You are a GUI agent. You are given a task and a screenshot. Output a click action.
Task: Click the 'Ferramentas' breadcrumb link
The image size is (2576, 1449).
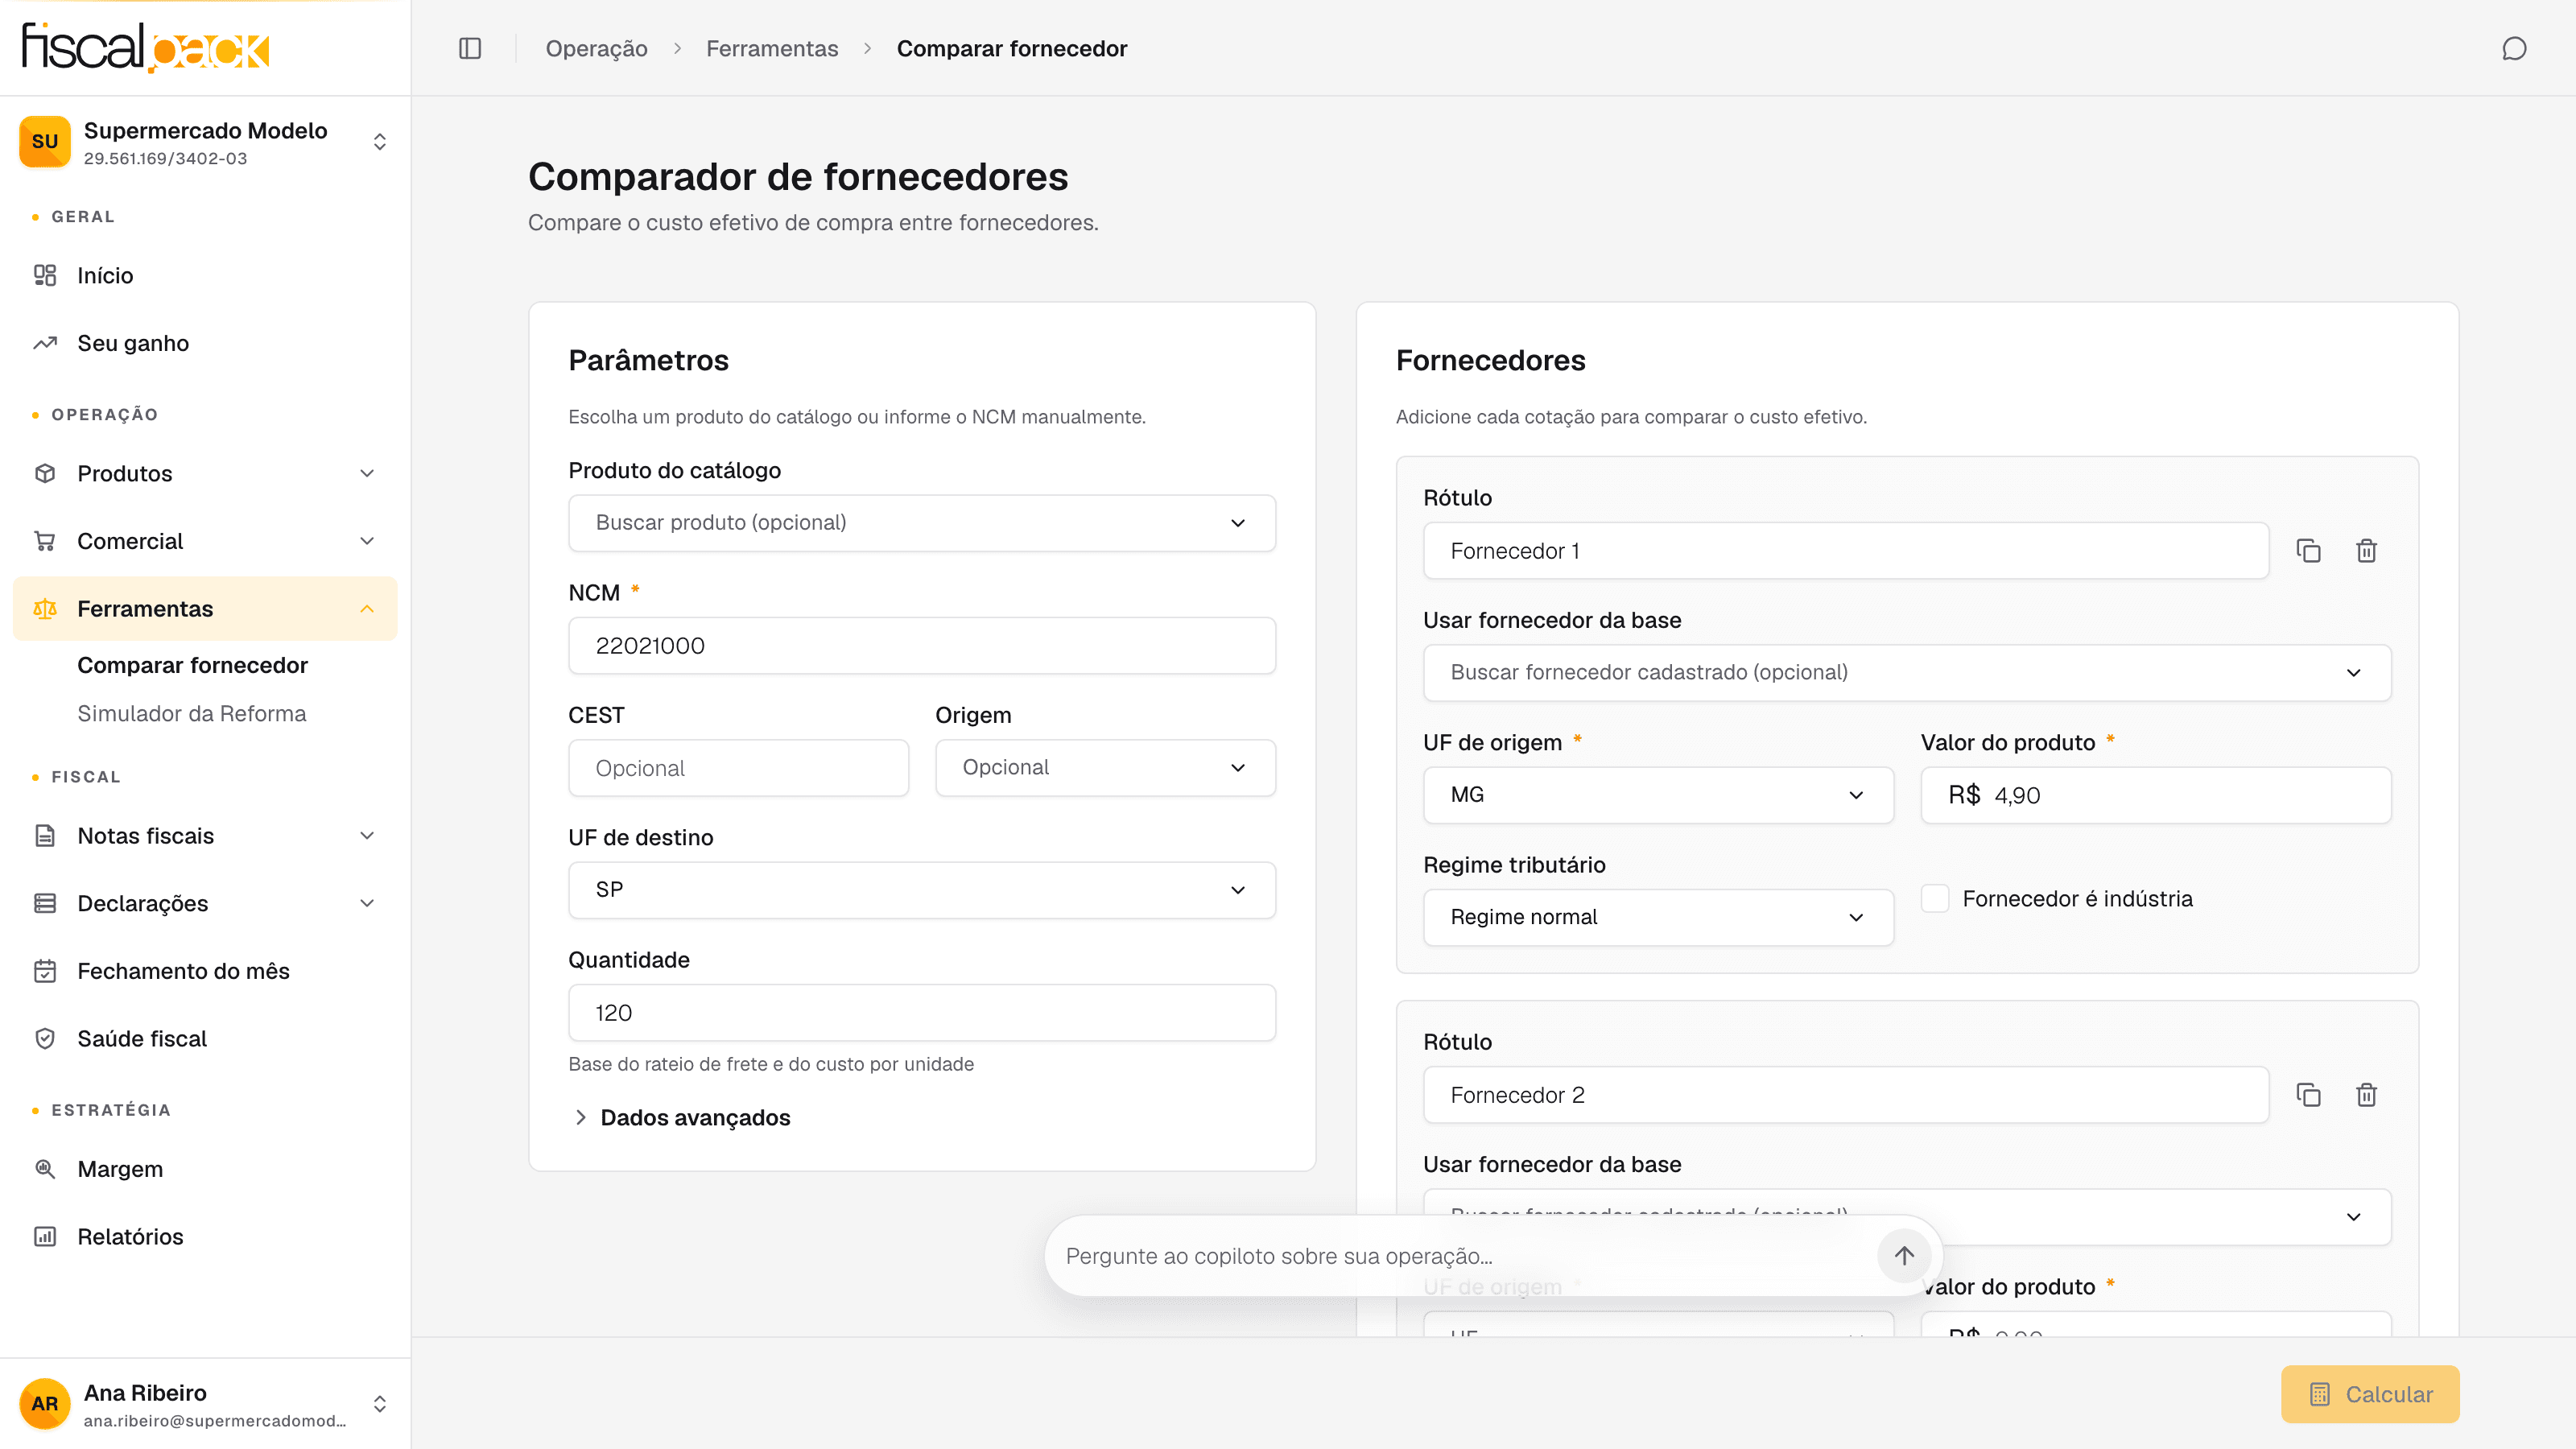[772, 48]
